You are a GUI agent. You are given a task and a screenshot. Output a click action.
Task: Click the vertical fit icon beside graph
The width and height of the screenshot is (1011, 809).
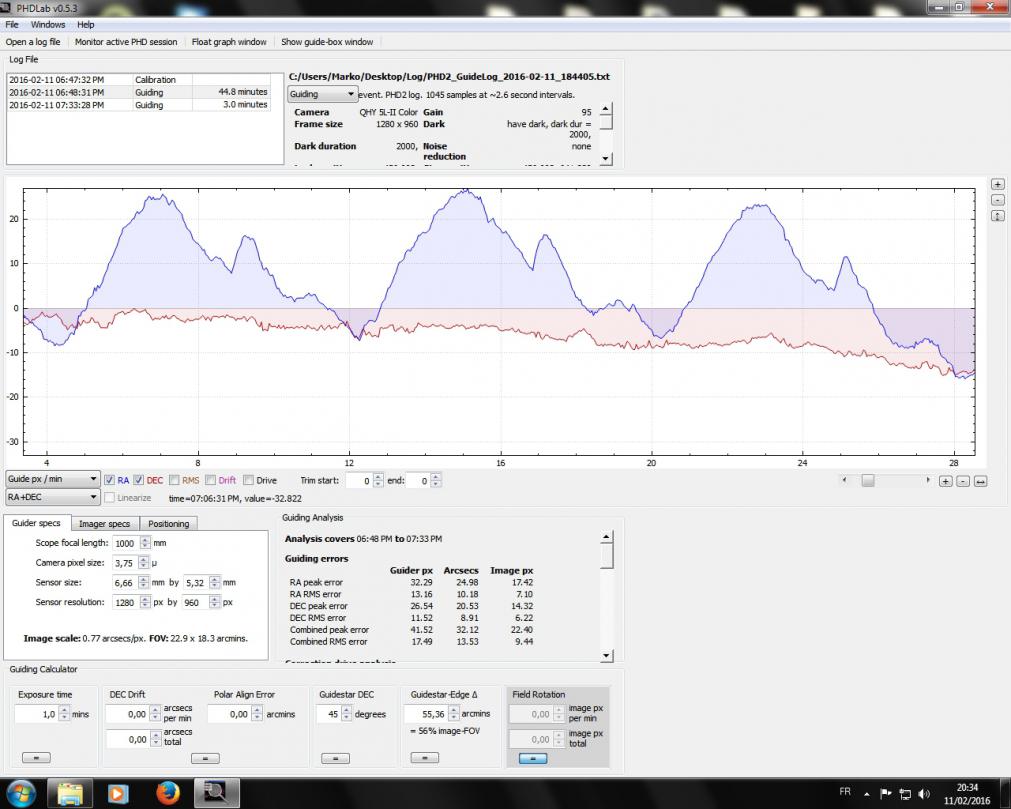[x=997, y=216]
